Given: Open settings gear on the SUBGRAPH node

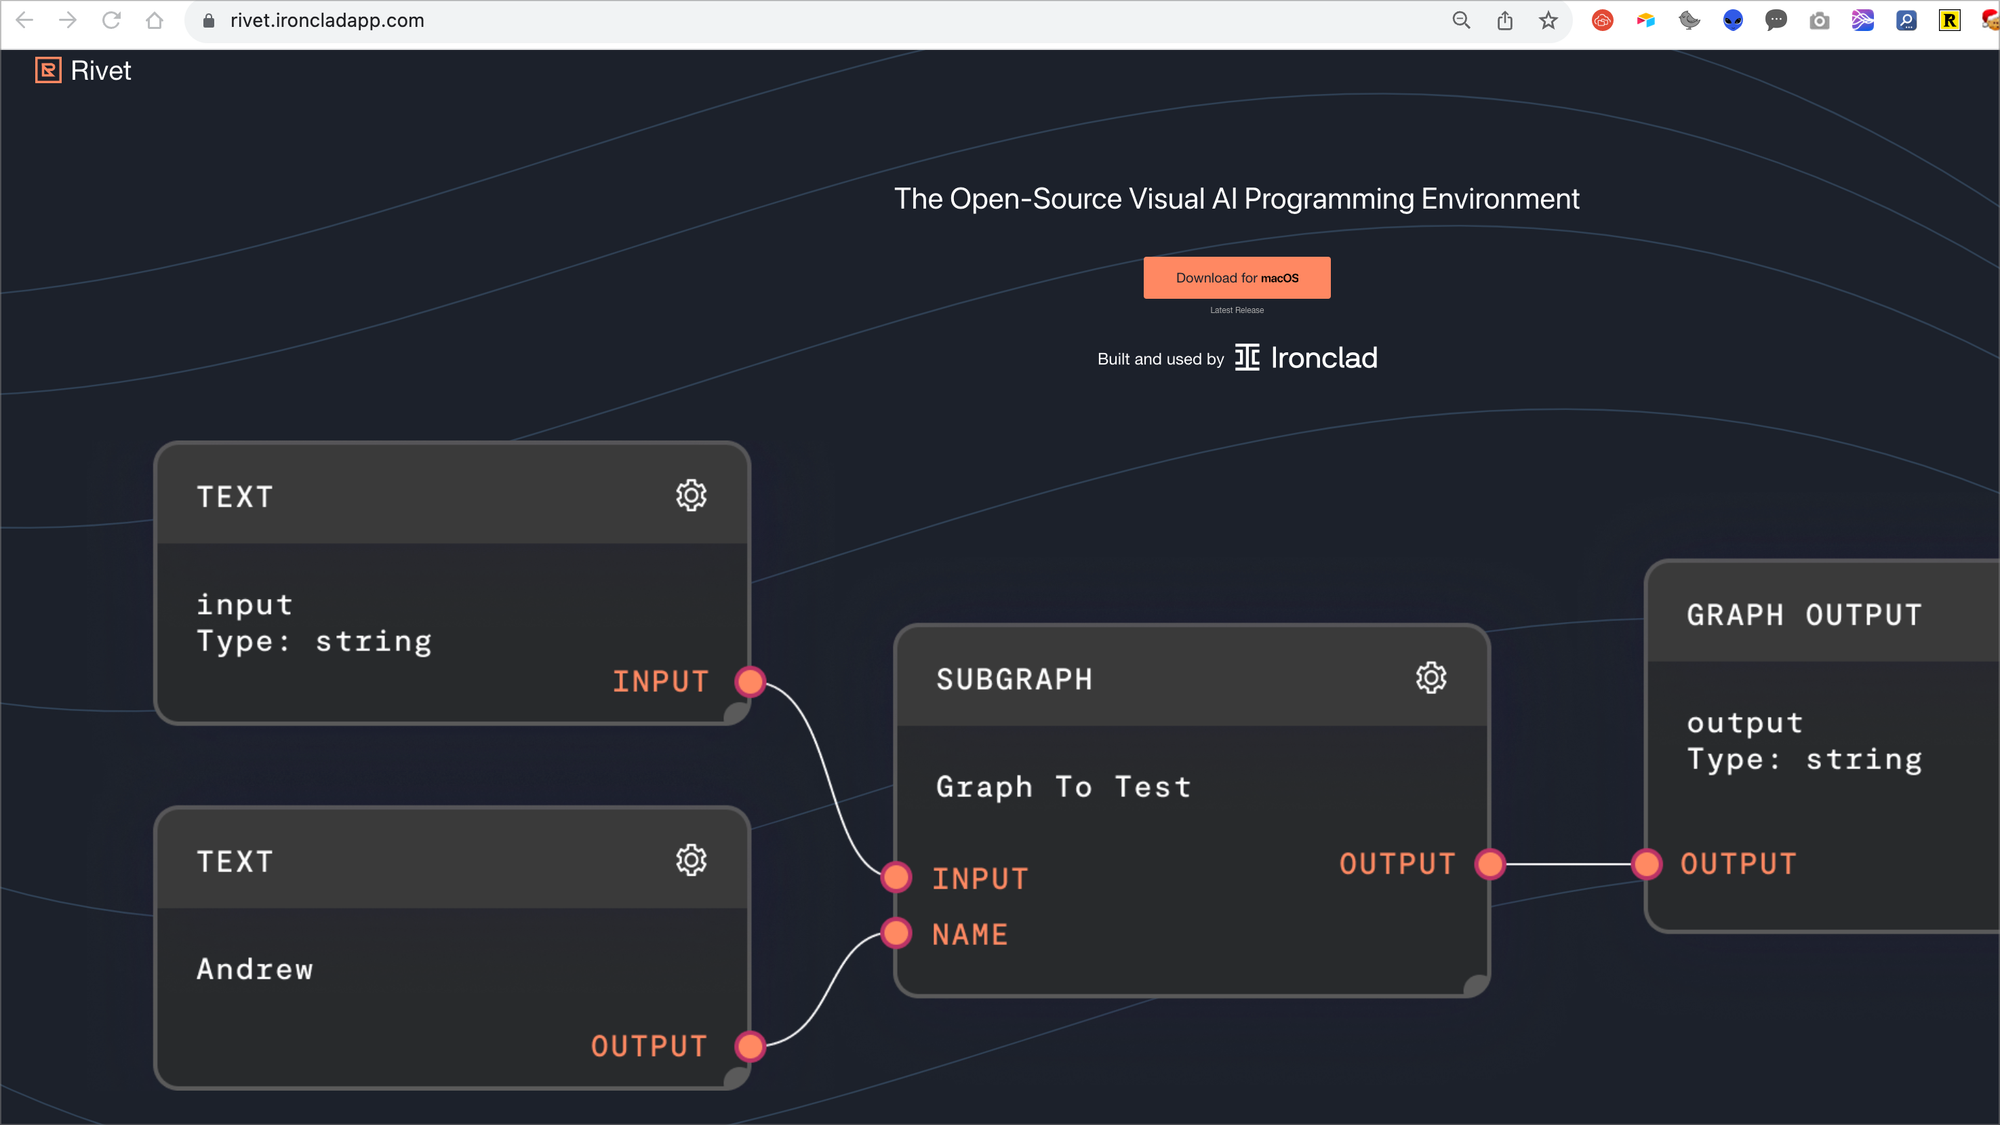Looking at the screenshot, I should [1431, 678].
